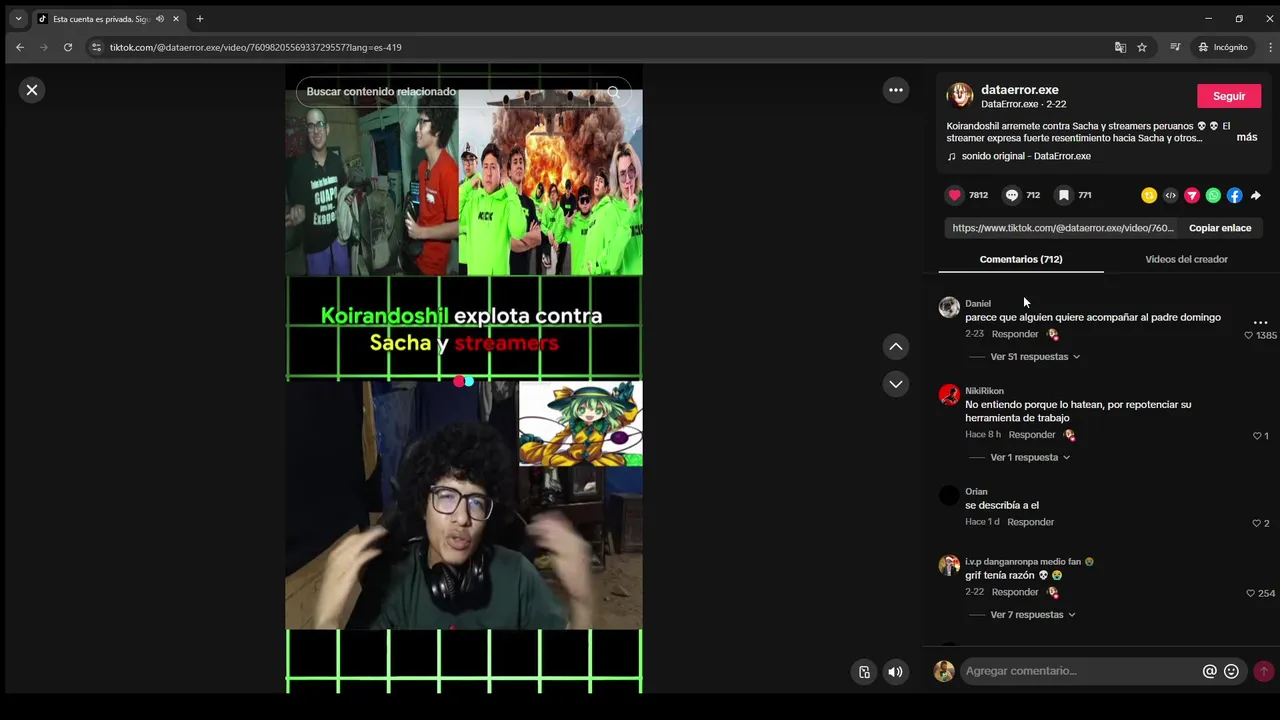Click Copiar enlace button

[x=1220, y=228]
